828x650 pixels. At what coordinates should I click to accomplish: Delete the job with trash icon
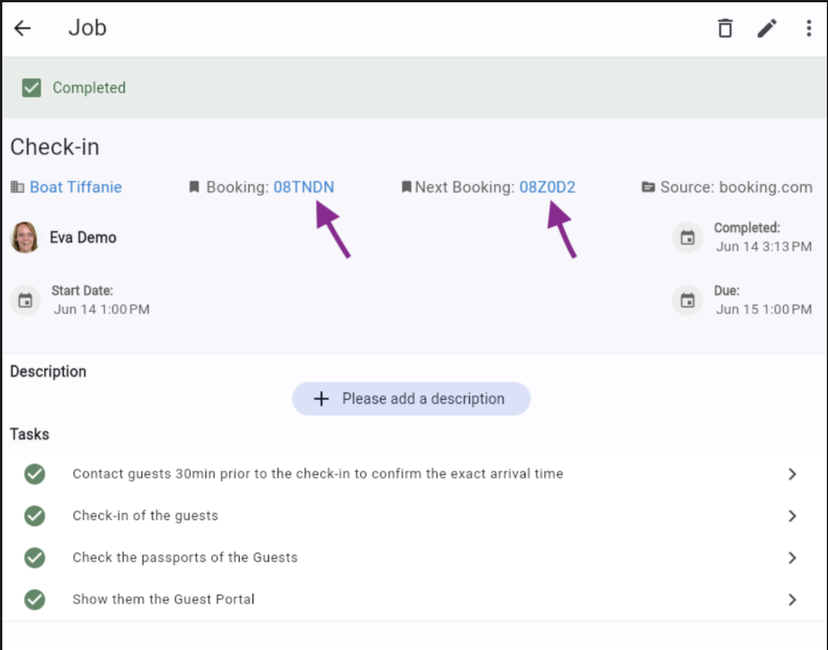725,28
